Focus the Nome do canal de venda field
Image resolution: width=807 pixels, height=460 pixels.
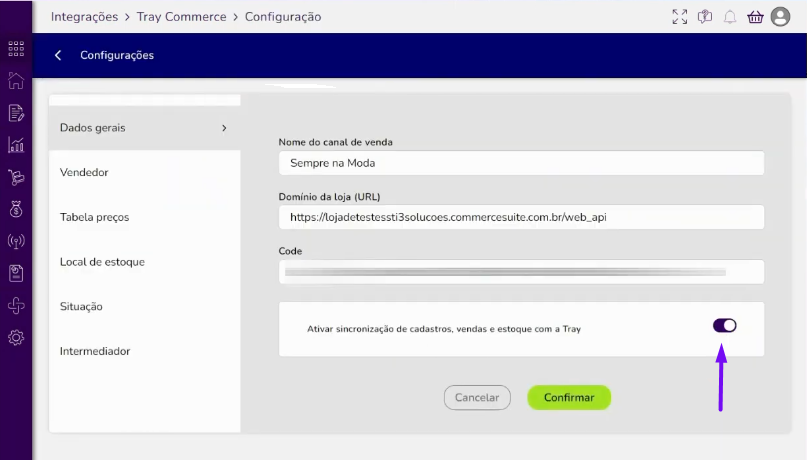point(521,163)
